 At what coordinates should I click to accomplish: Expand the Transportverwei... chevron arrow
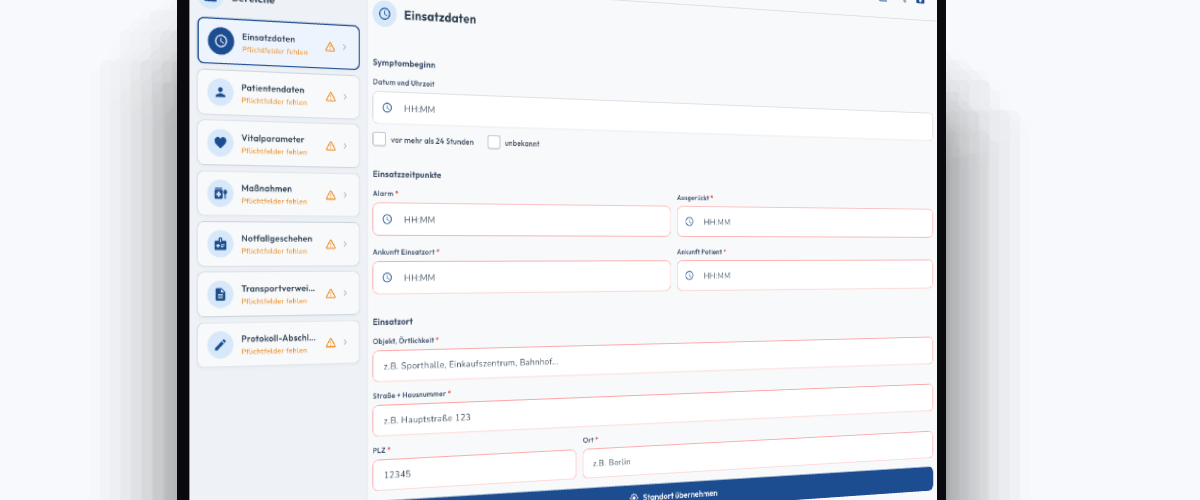pyautogui.click(x=345, y=294)
